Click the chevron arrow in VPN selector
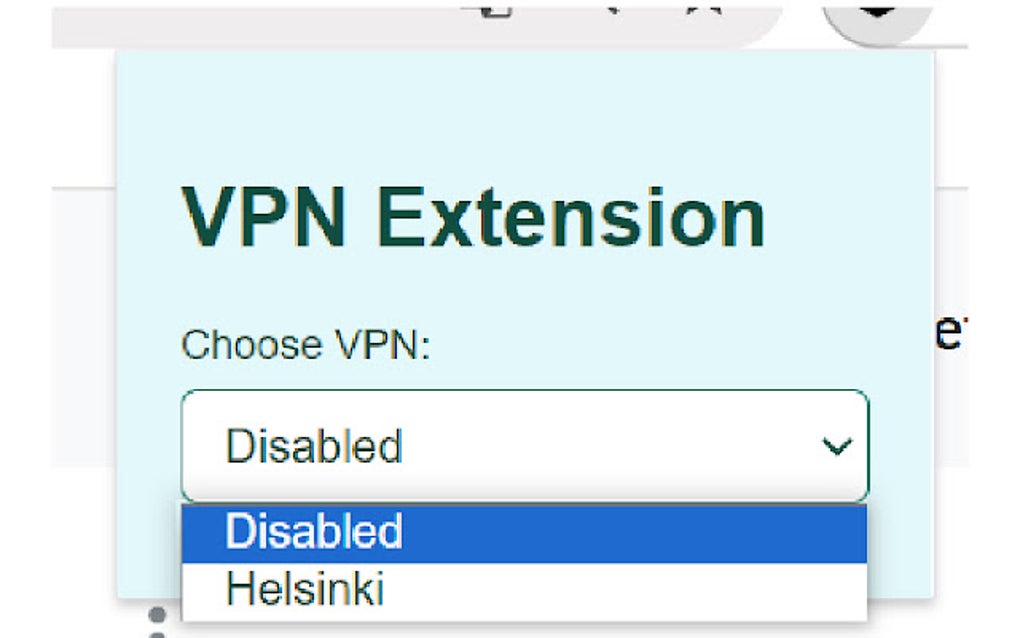Image resolution: width=1020 pixels, height=638 pixels. point(836,446)
